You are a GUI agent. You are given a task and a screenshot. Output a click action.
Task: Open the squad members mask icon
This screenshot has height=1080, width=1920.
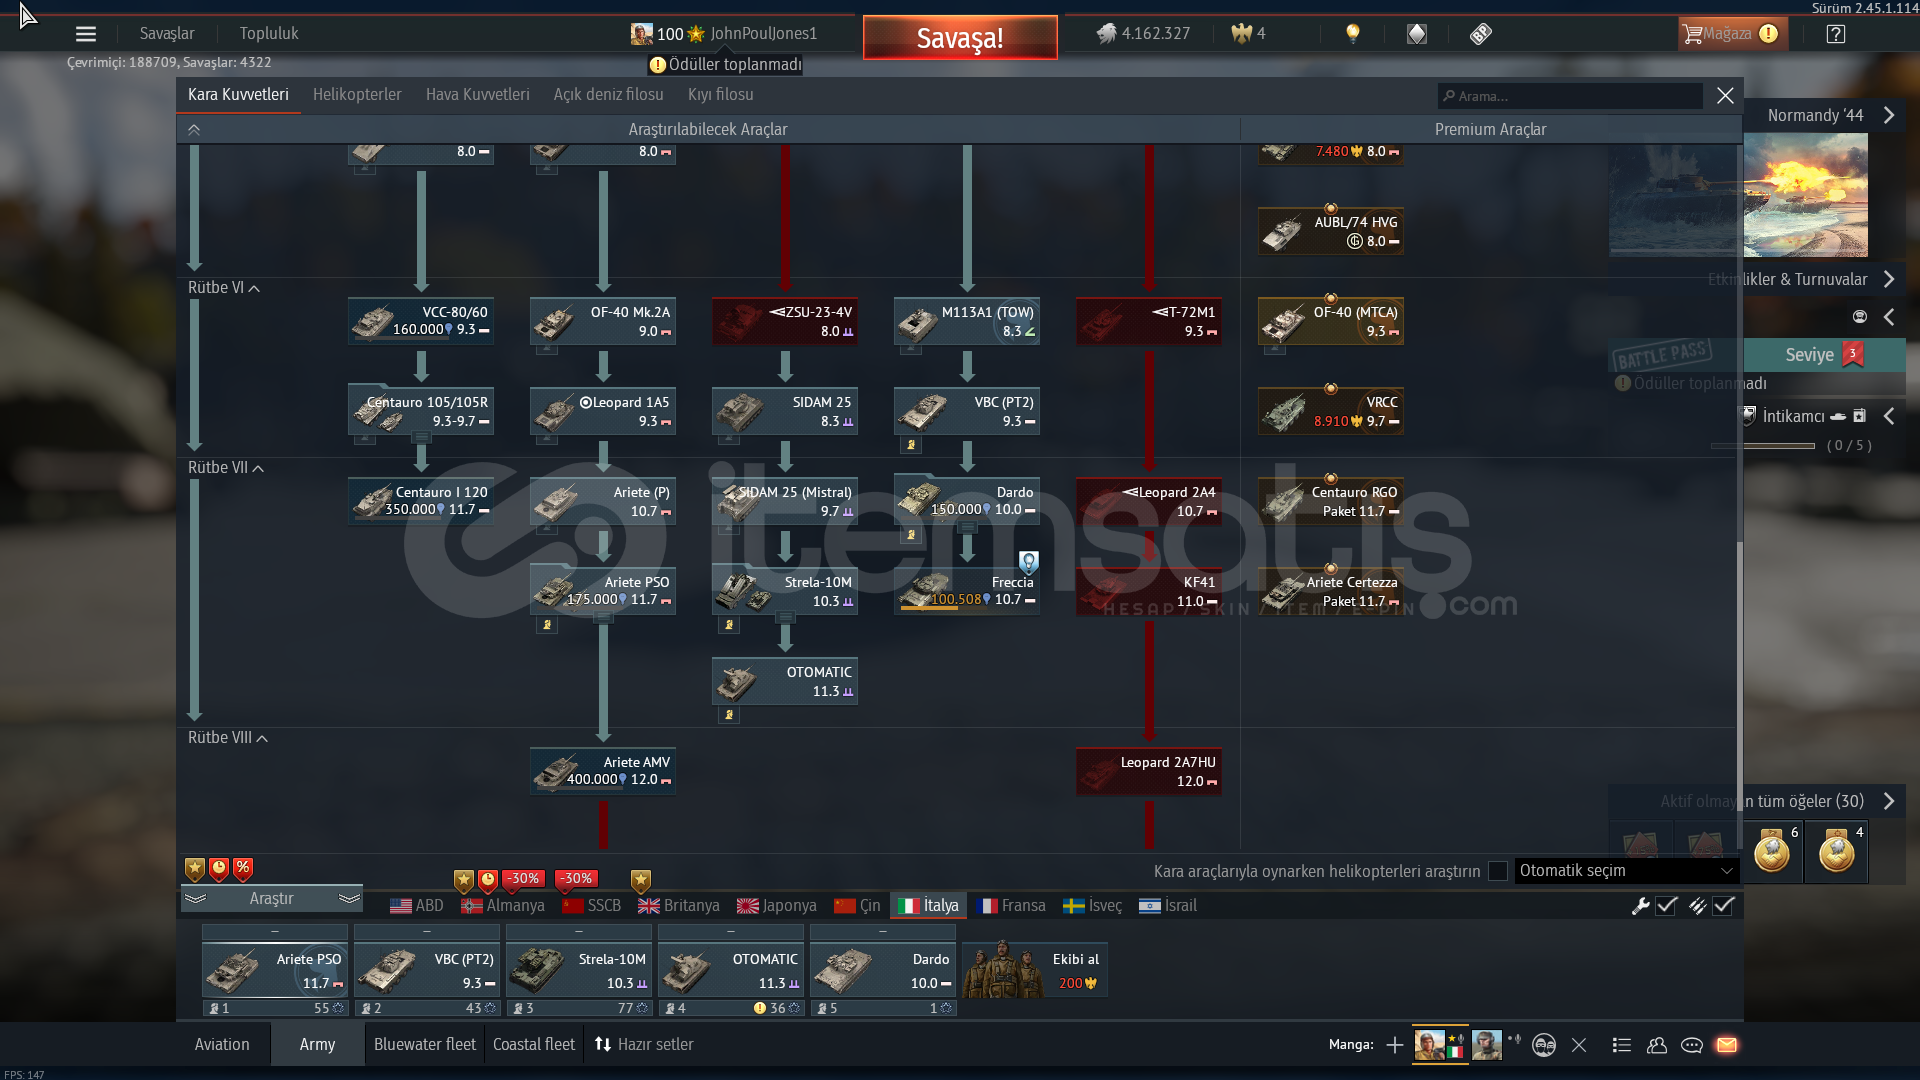pyautogui.click(x=1544, y=1045)
